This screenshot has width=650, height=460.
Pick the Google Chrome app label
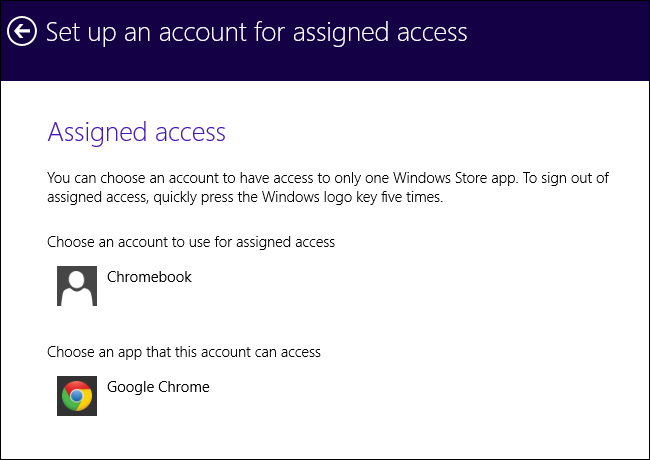click(158, 387)
